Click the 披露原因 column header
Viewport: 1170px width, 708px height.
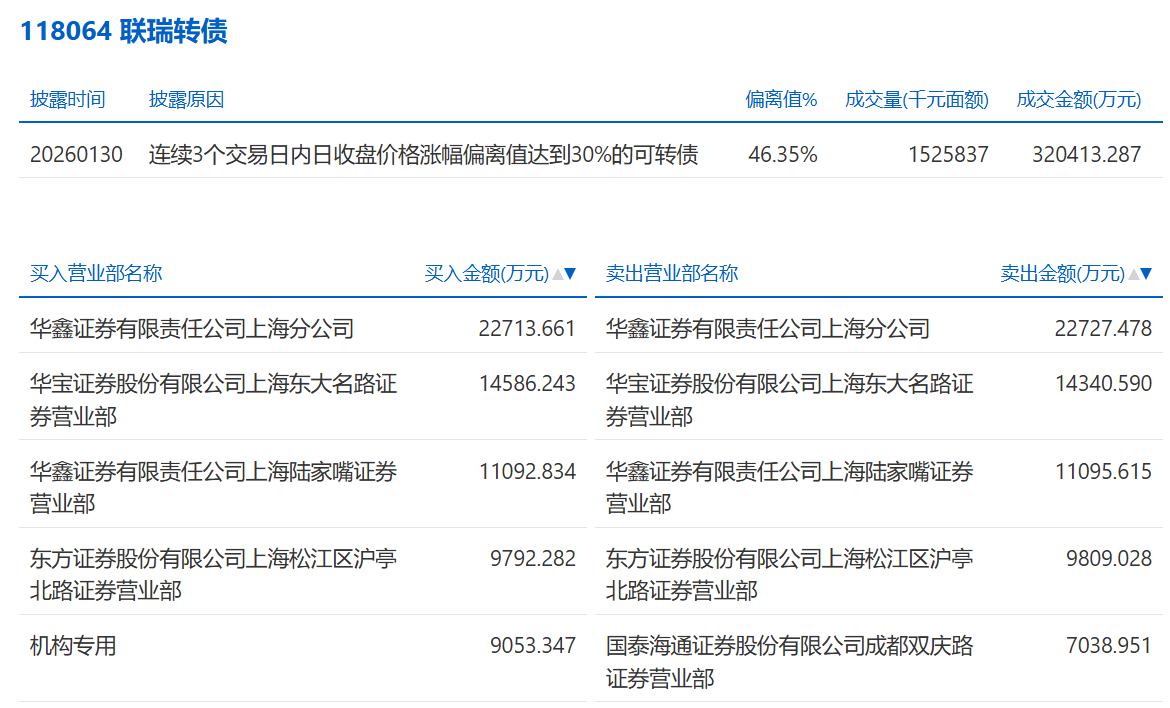(x=186, y=100)
